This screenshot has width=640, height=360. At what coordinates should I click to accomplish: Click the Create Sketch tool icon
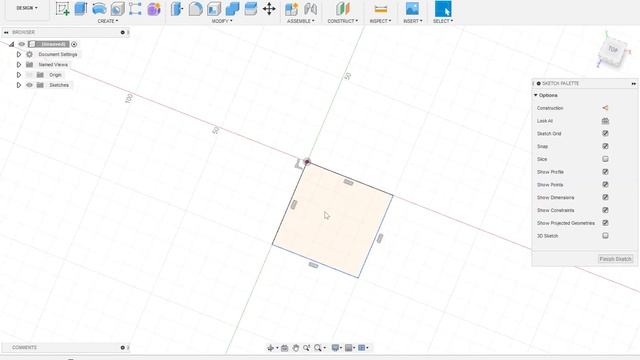(62, 9)
